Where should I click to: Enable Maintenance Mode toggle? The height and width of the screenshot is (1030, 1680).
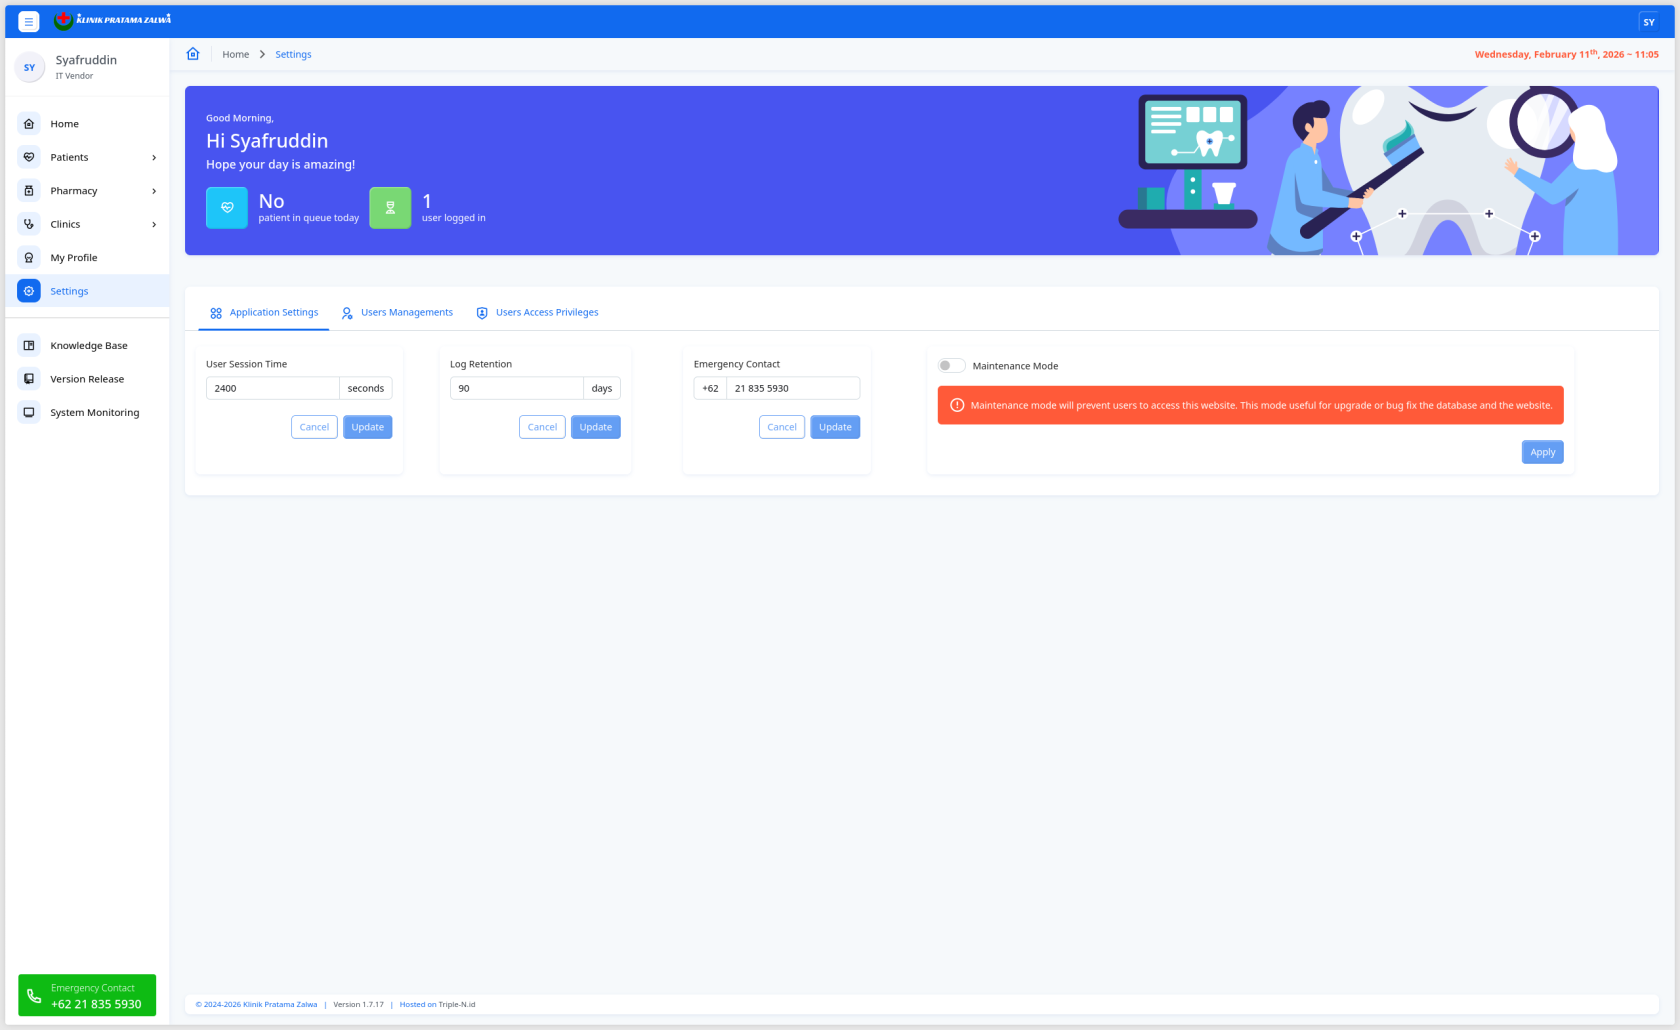pos(951,365)
